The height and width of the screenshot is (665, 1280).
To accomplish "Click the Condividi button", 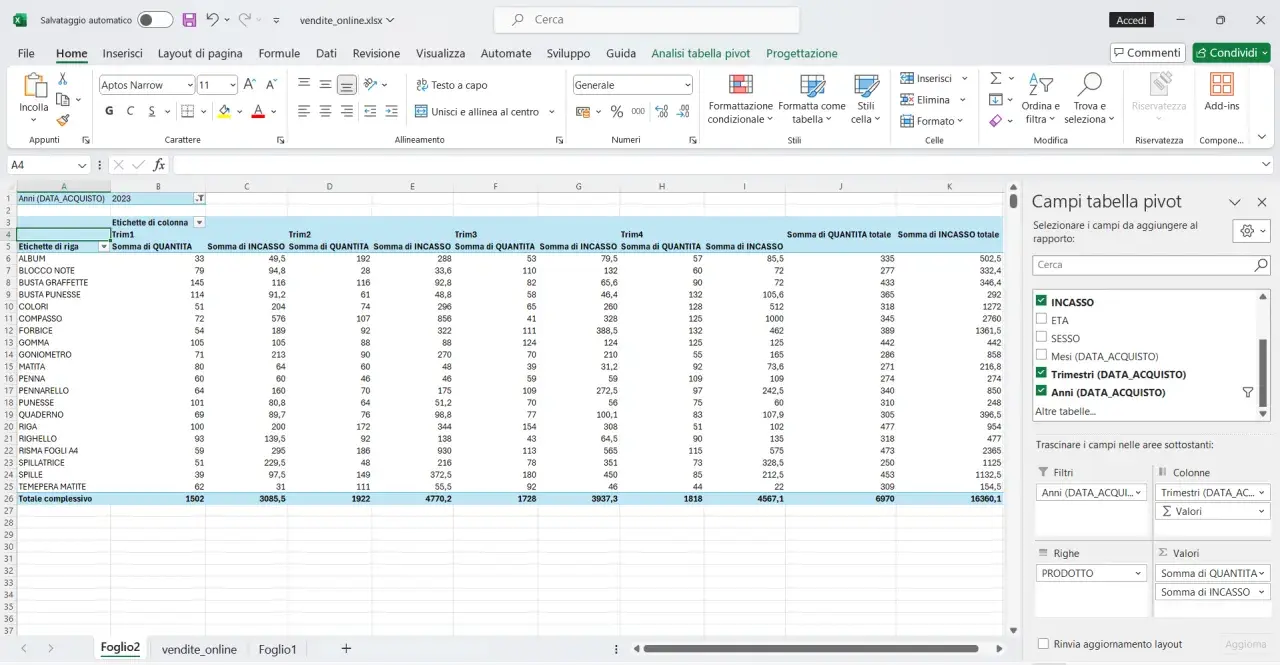I will point(1231,53).
